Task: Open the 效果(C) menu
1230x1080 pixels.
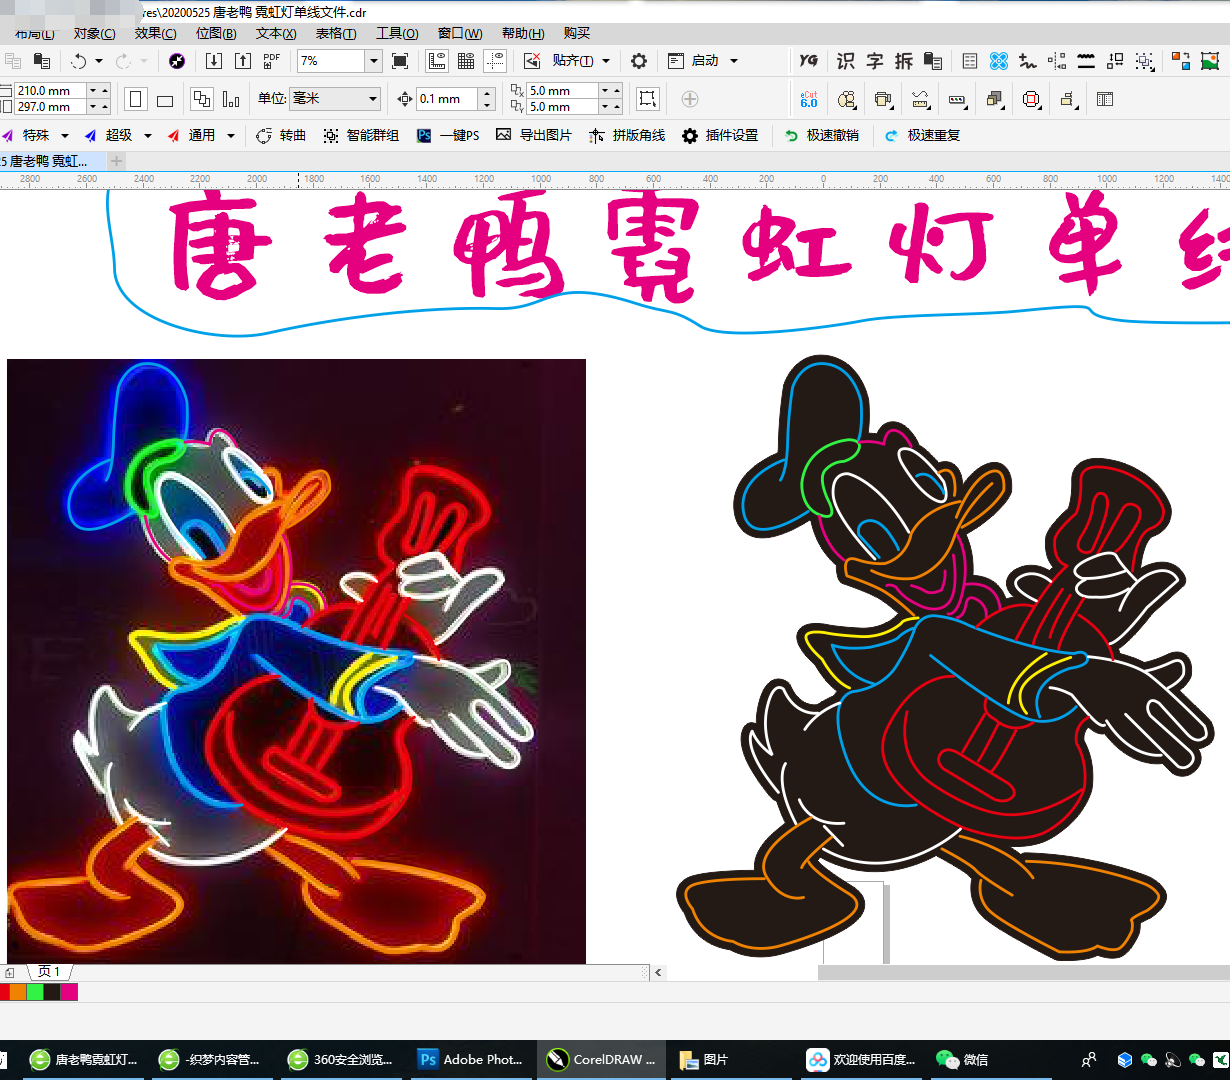Action: pos(155,34)
